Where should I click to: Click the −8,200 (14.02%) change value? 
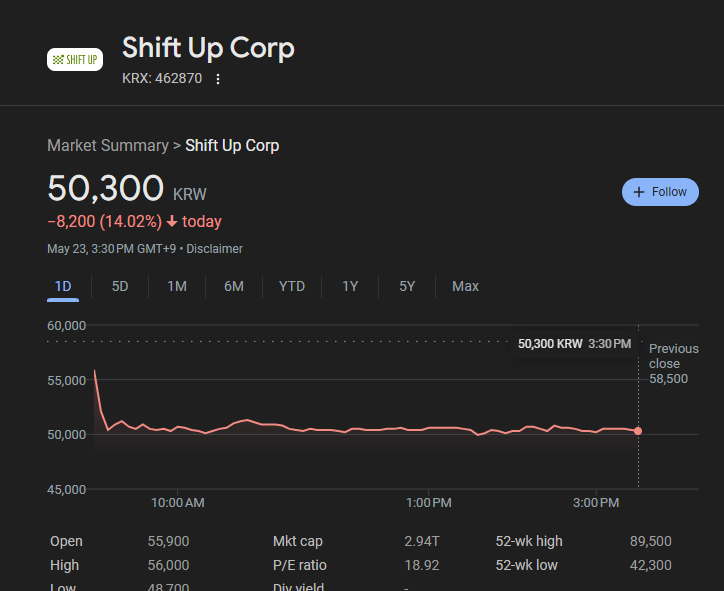tap(104, 222)
